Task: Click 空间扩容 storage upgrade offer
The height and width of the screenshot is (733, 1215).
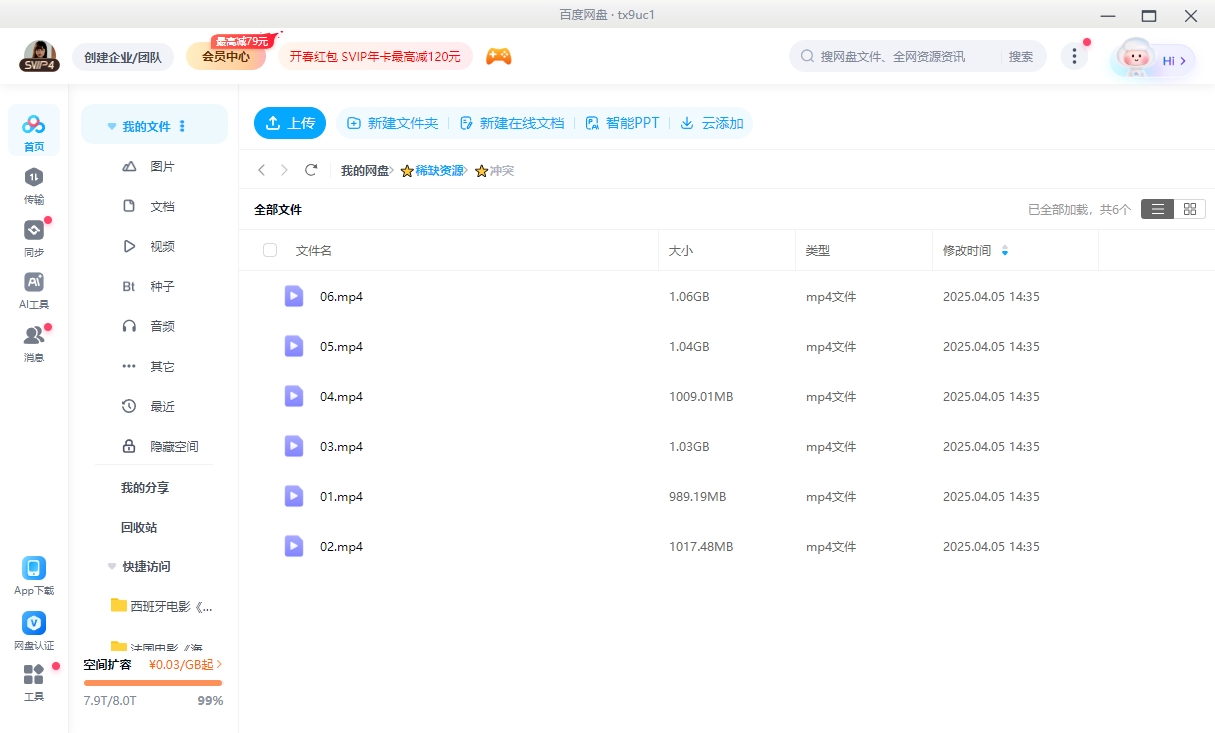Action: click(x=107, y=664)
